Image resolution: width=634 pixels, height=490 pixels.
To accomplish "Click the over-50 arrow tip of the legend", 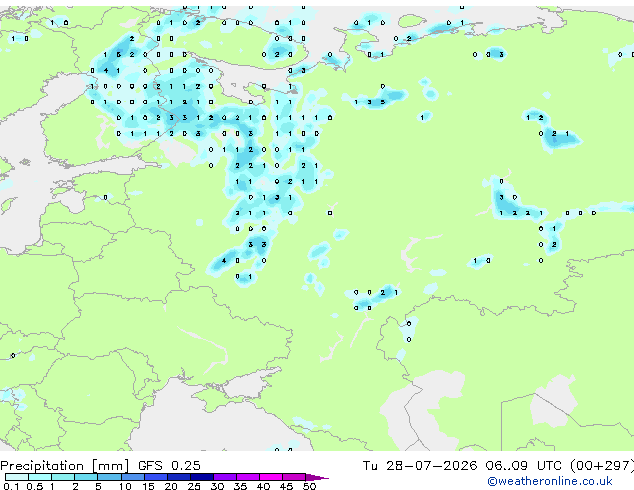I will click(317, 477).
